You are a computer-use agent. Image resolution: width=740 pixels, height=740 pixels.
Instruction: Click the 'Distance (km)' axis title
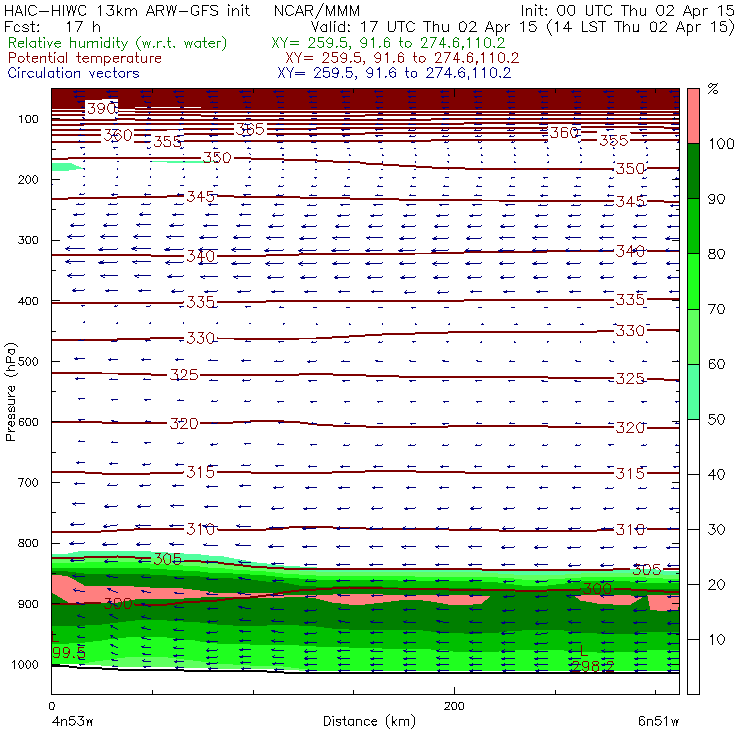pyautogui.click(x=370, y=721)
